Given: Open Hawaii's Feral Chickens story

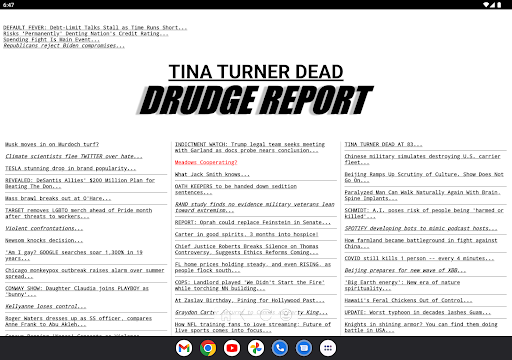Looking at the screenshot, I should [408, 300].
